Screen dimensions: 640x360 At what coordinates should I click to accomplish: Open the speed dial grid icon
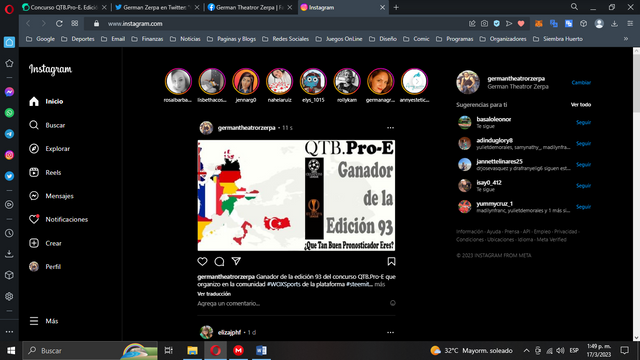[x=75, y=24]
